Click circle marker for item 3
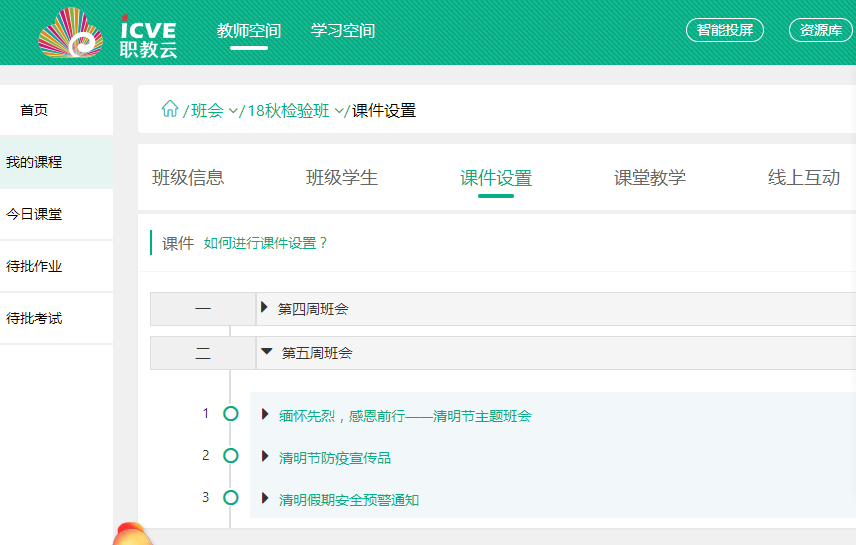856x545 pixels. pos(231,498)
